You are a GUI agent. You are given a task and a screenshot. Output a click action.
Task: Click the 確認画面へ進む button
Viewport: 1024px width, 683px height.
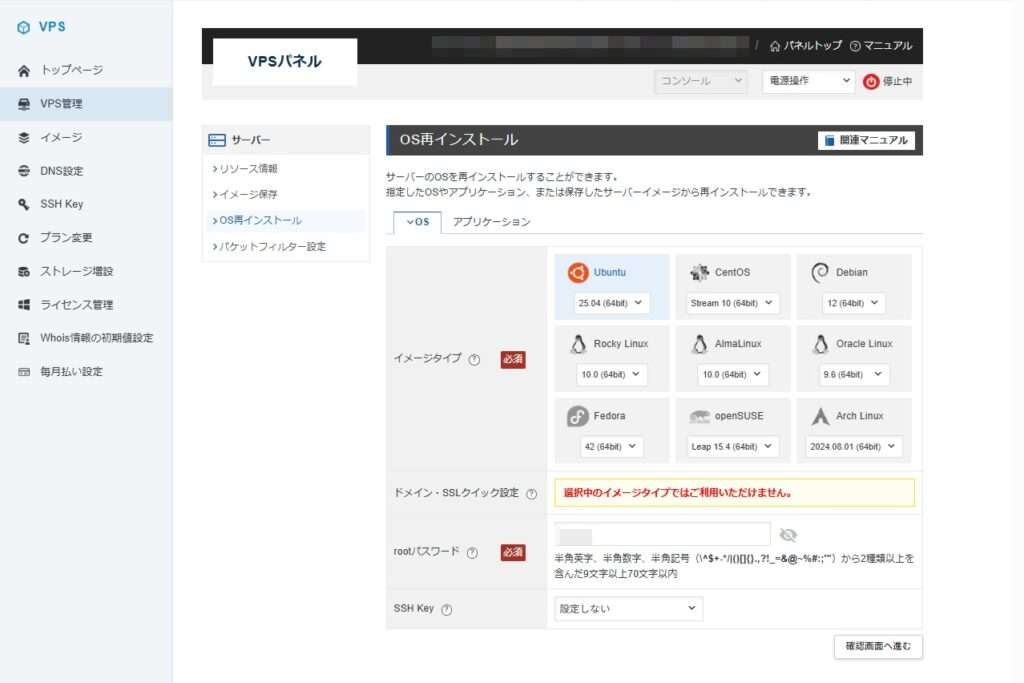coord(877,646)
